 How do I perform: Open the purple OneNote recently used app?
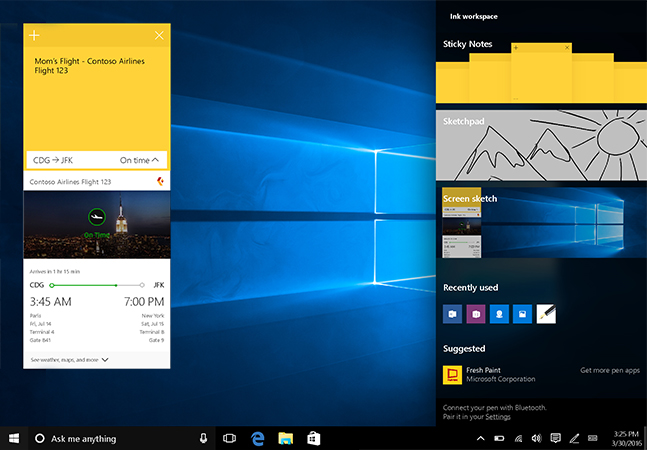(476, 314)
